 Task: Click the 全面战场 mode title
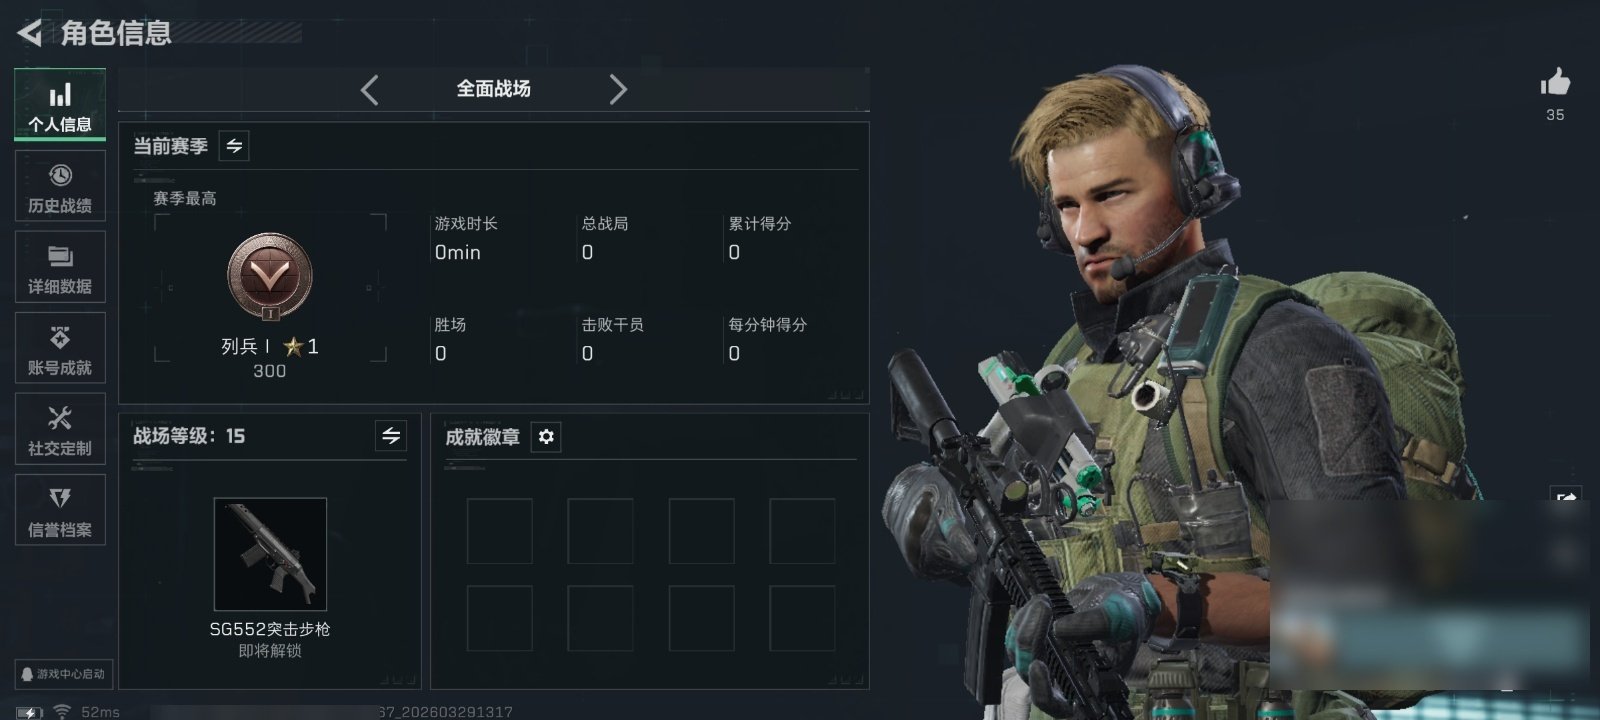(x=493, y=89)
